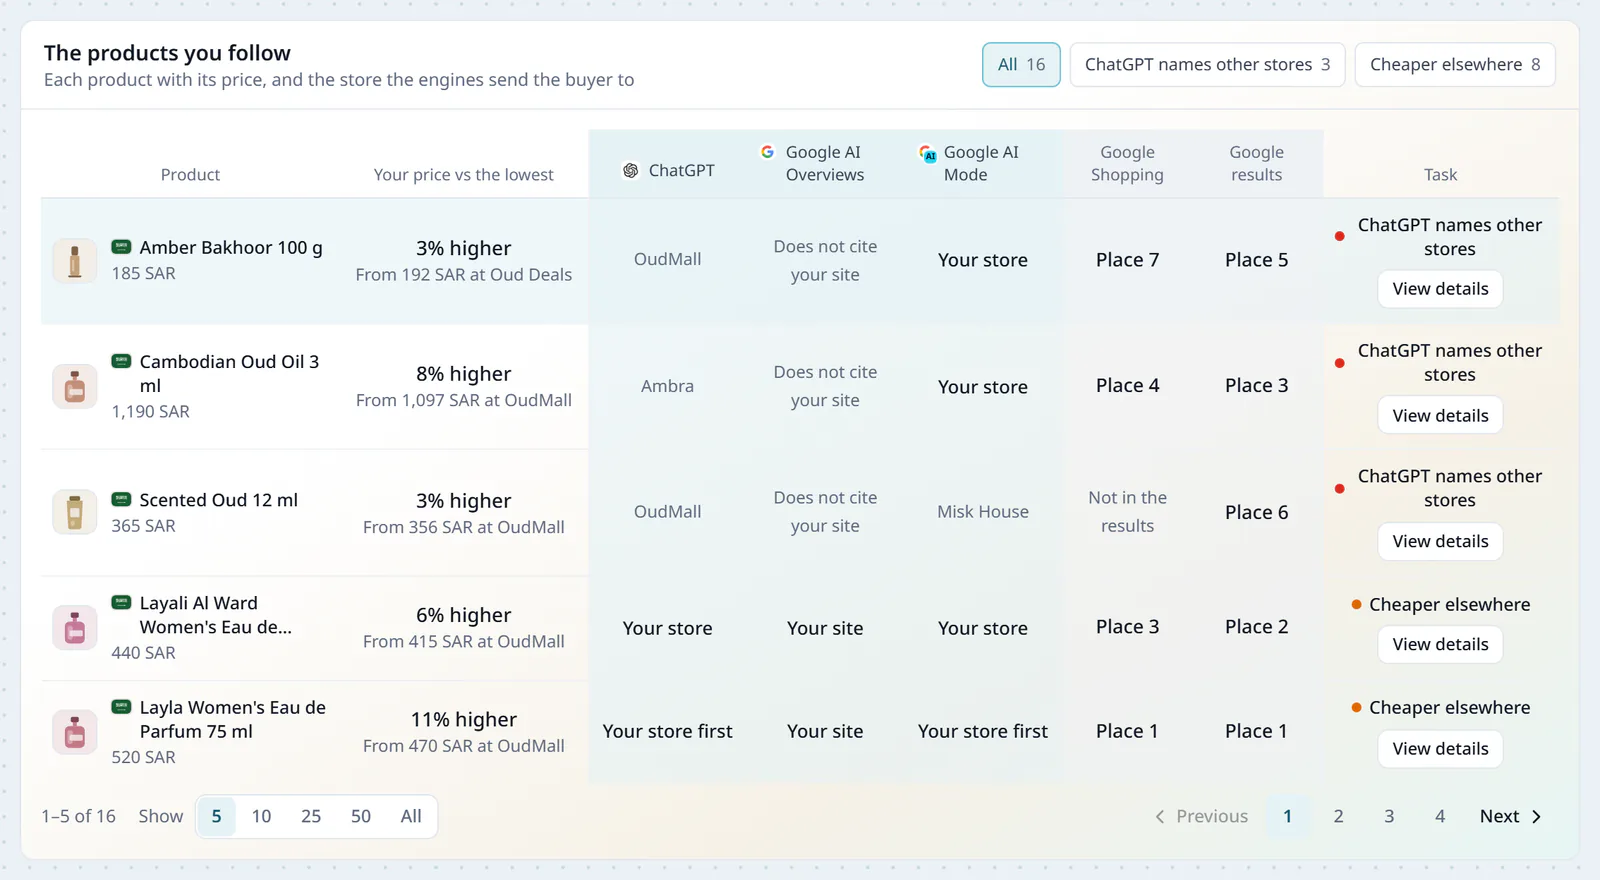The image size is (1600, 880).
Task: Go to page 2
Action: pyautogui.click(x=1338, y=817)
